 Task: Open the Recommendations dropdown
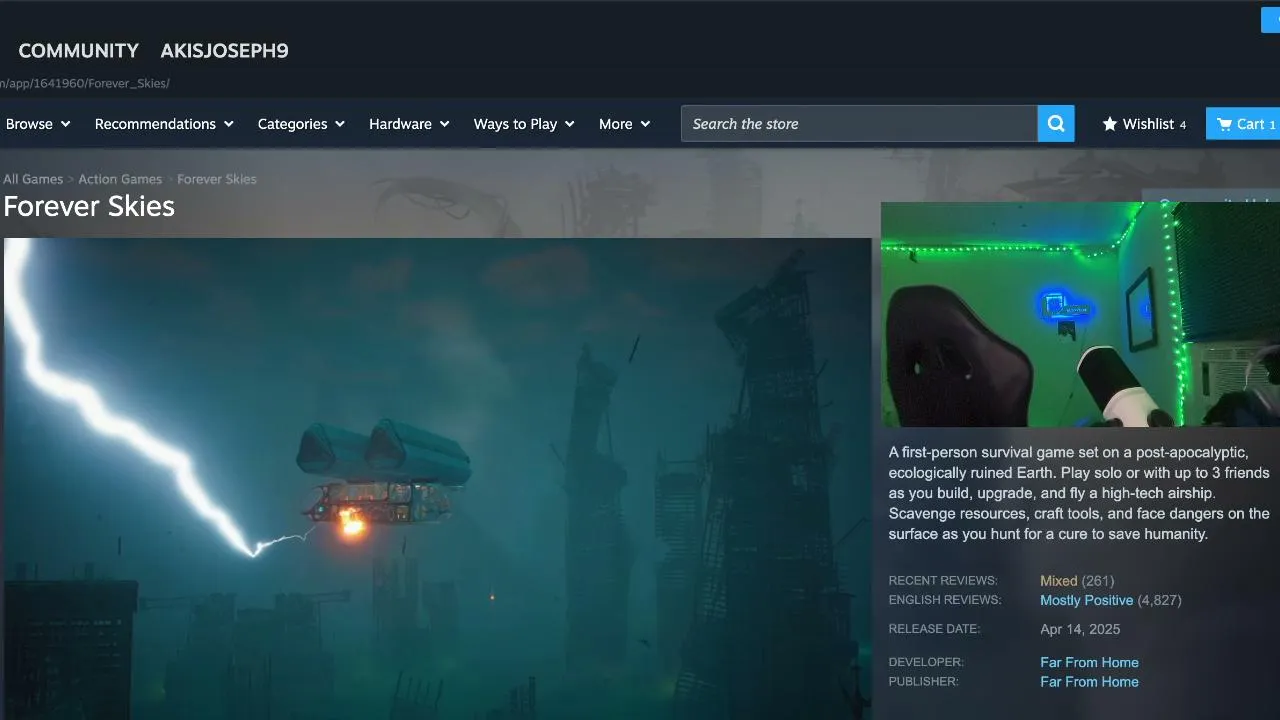(x=164, y=124)
